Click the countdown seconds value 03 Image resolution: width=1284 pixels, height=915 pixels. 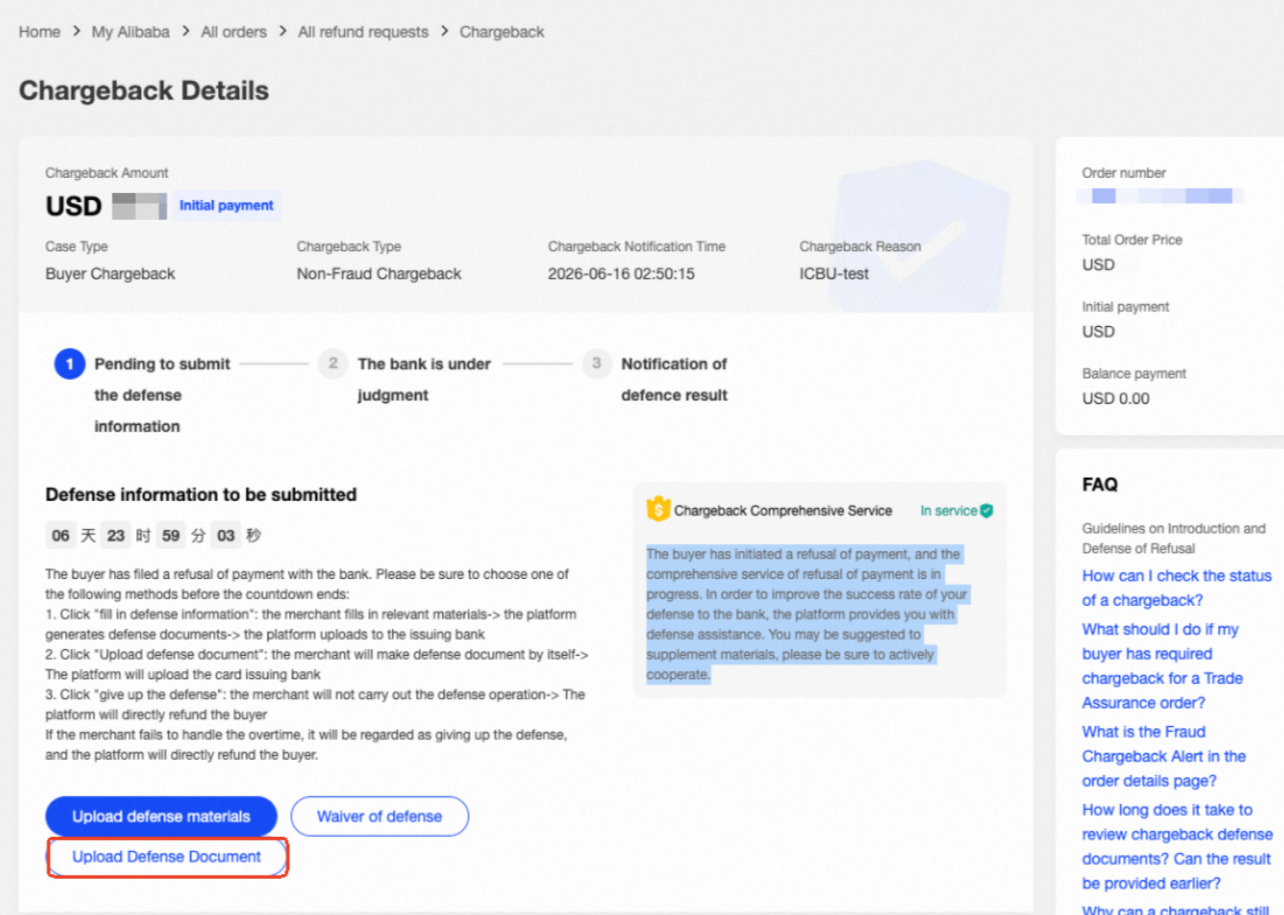[226, 536]
